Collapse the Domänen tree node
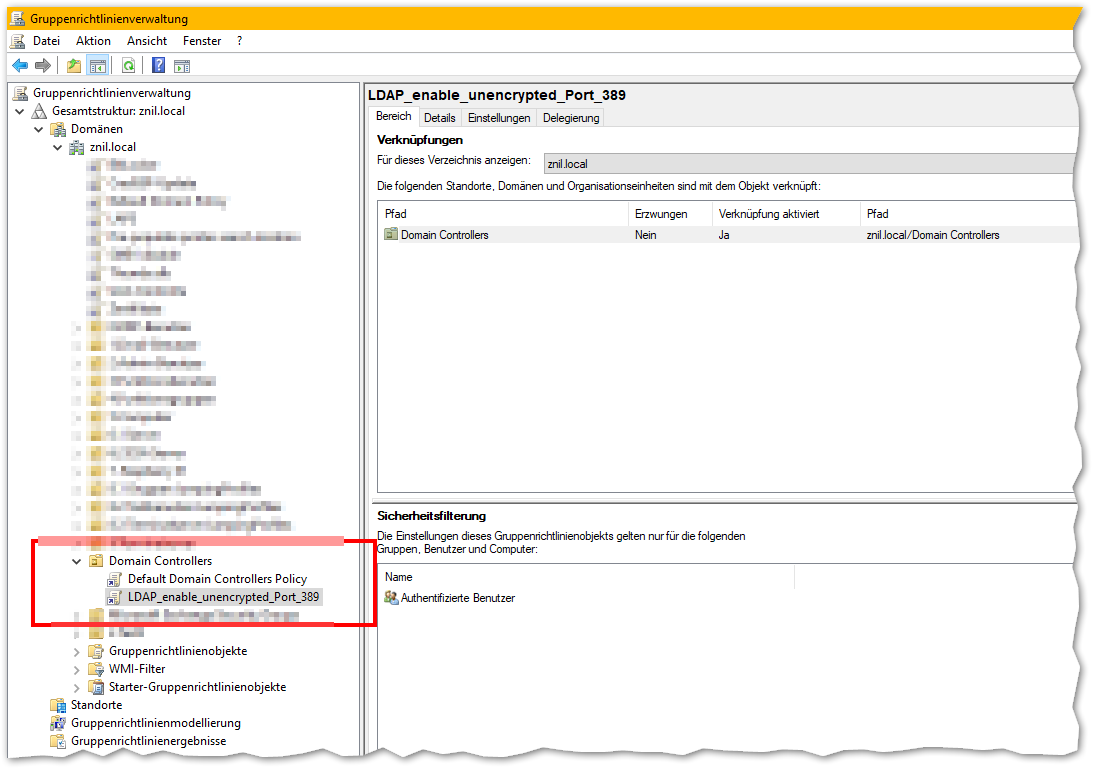Image resolution: width=1094 pixels, height=769 pixels. [39, 129]
